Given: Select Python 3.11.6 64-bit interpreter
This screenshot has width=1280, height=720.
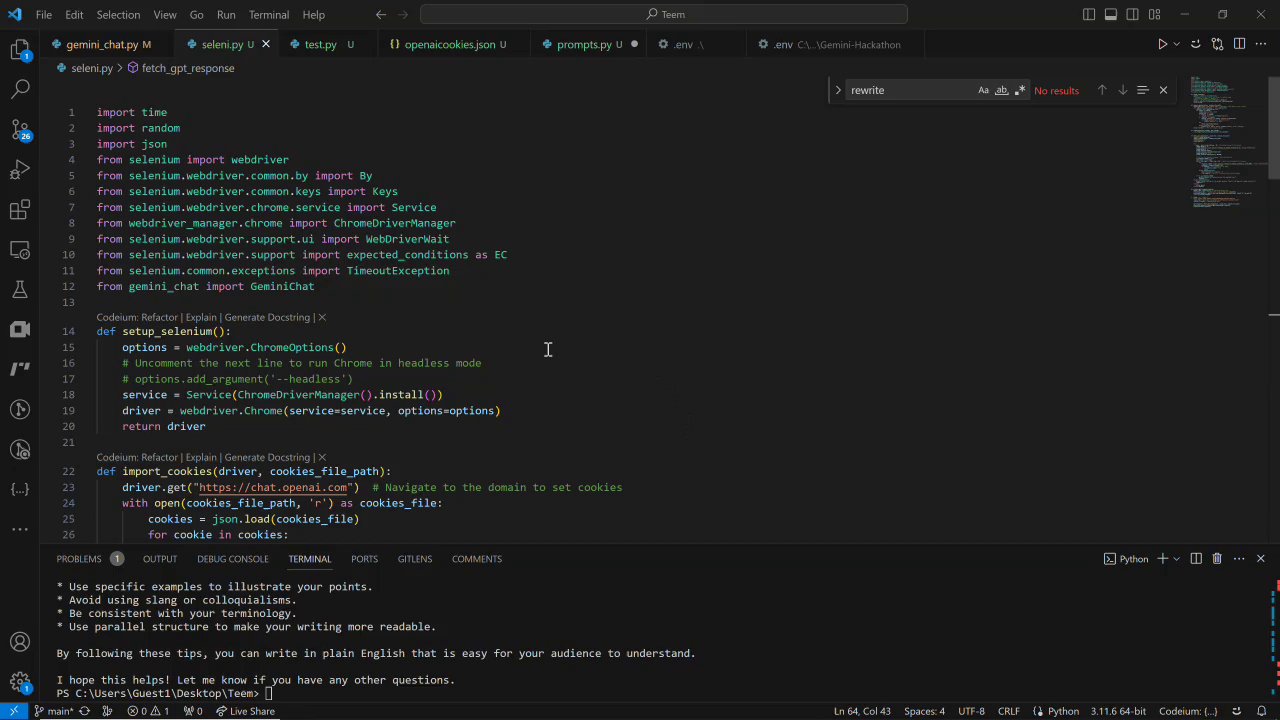Looking at the screenshot, I should click(1118, 711).
